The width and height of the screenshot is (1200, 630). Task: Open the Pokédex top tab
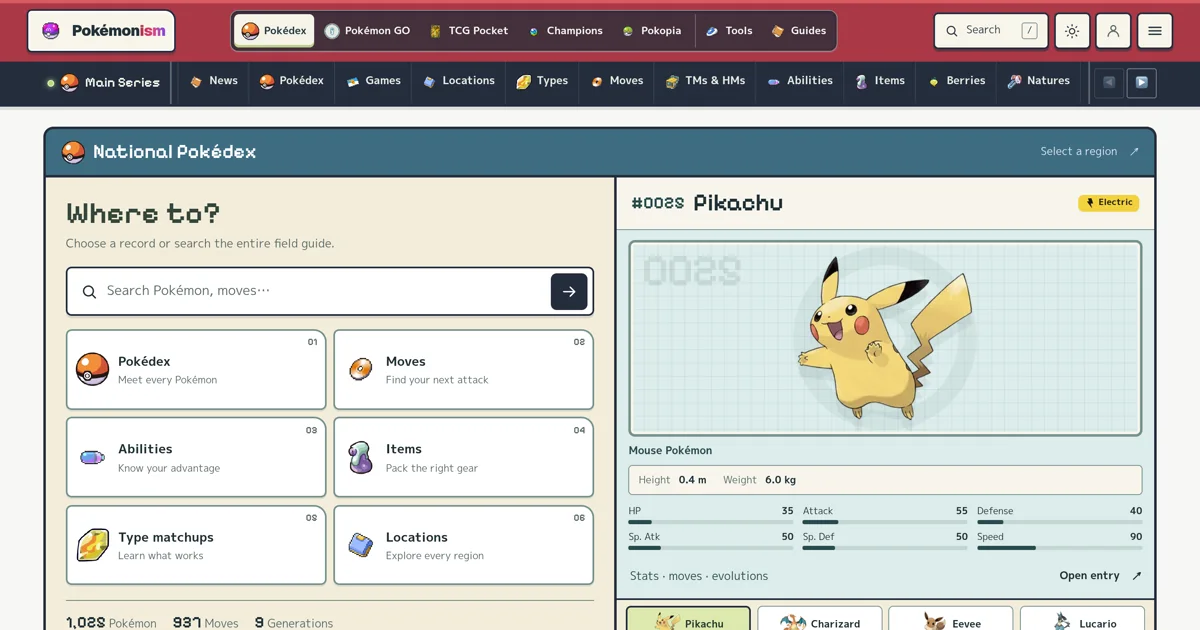(x=274, y=31)
